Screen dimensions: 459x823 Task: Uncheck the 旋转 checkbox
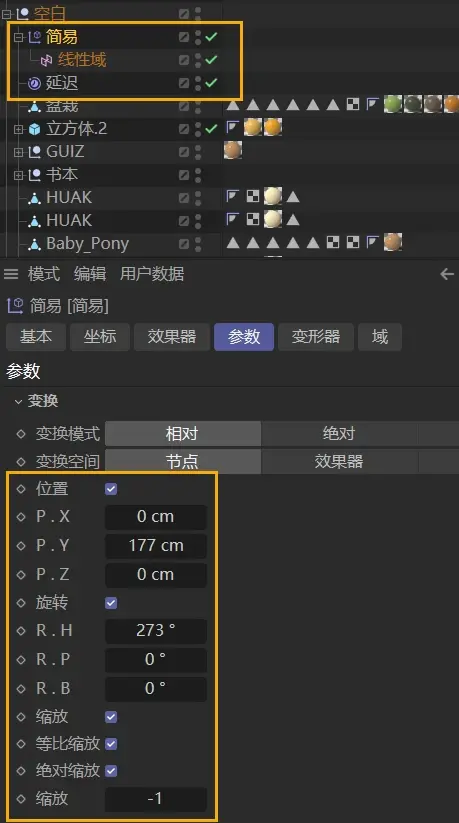point(111,603)
